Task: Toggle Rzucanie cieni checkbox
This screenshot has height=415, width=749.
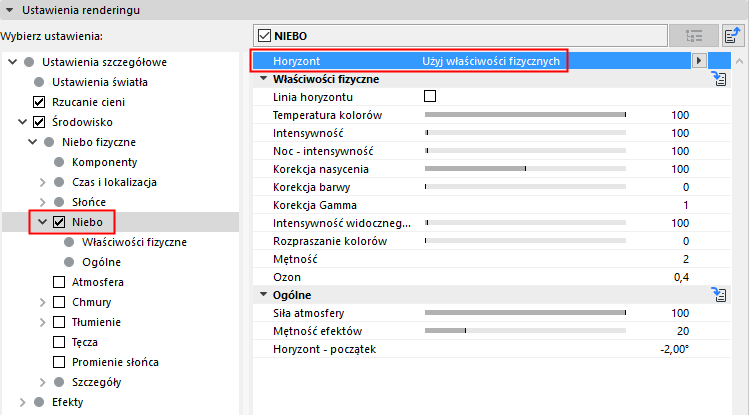Action: point(39,102)
